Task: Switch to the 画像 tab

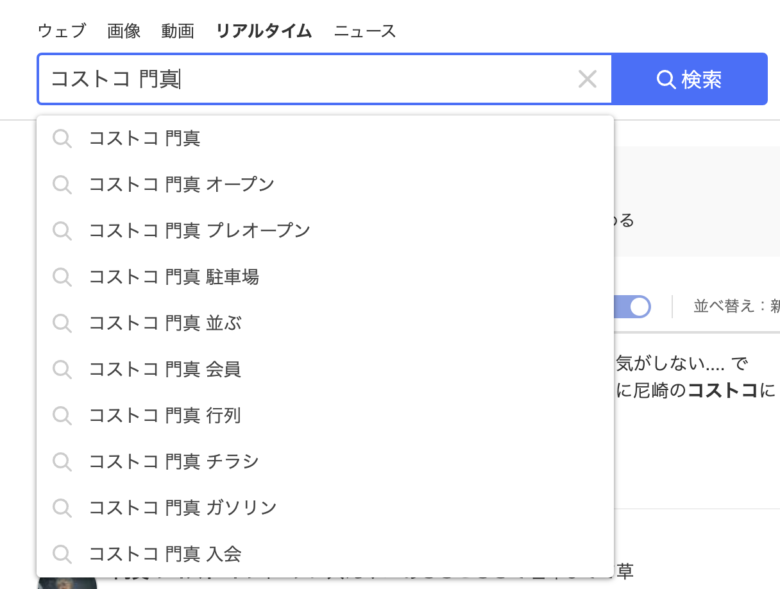Action: pyautogui.click(x=123, y=31)
